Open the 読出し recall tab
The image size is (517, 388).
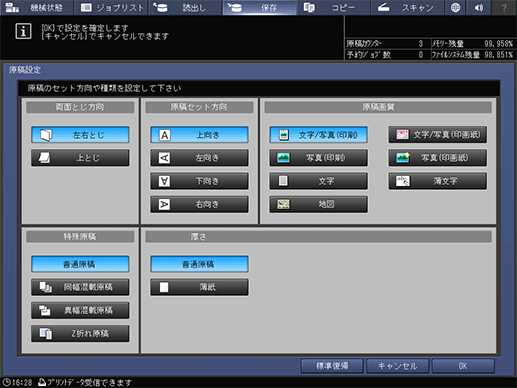click(186, 7)
